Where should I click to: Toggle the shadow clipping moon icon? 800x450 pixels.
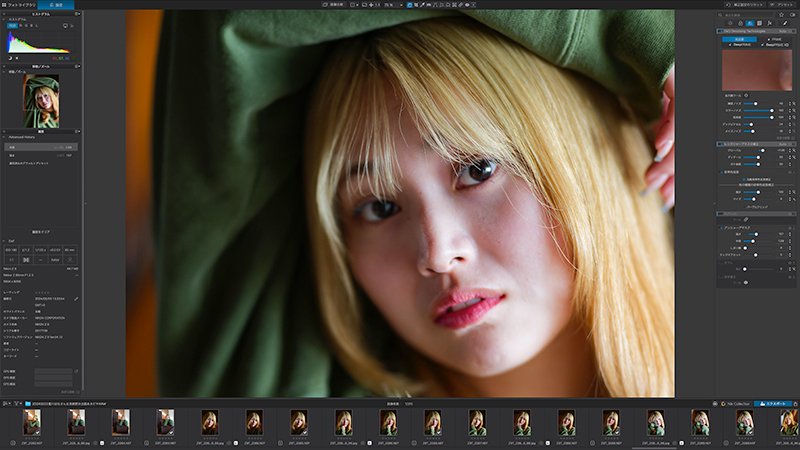click(x=10, y=58)
